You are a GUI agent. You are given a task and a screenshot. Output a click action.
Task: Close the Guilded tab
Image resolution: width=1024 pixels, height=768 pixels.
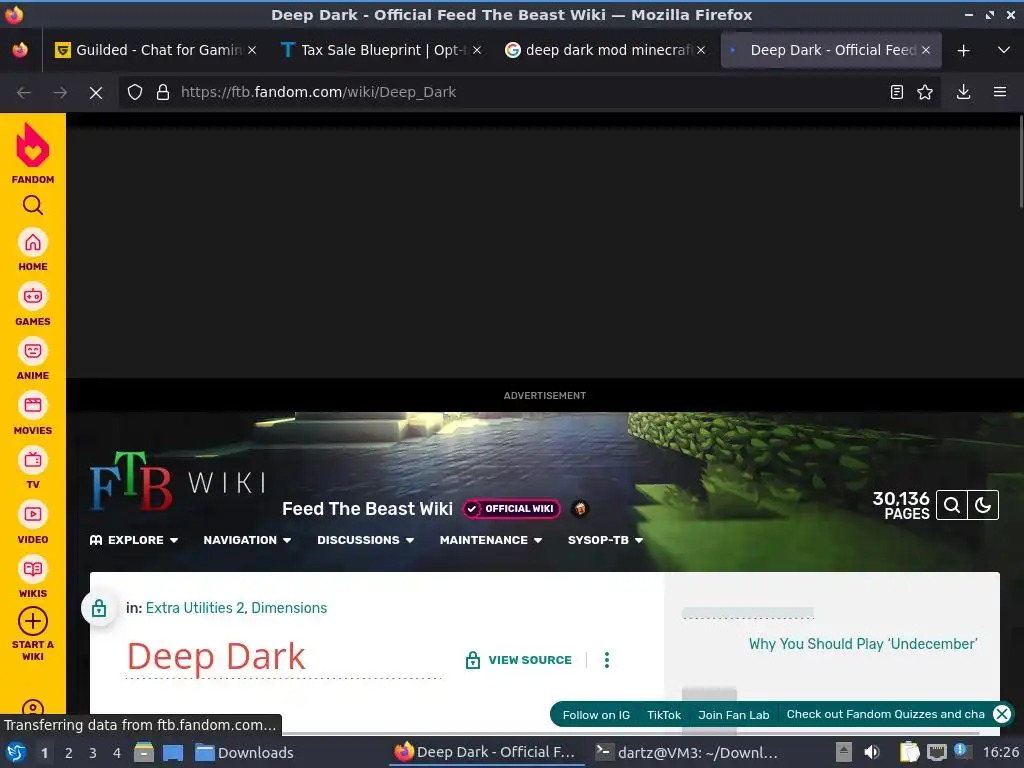[x=252, y=50]
